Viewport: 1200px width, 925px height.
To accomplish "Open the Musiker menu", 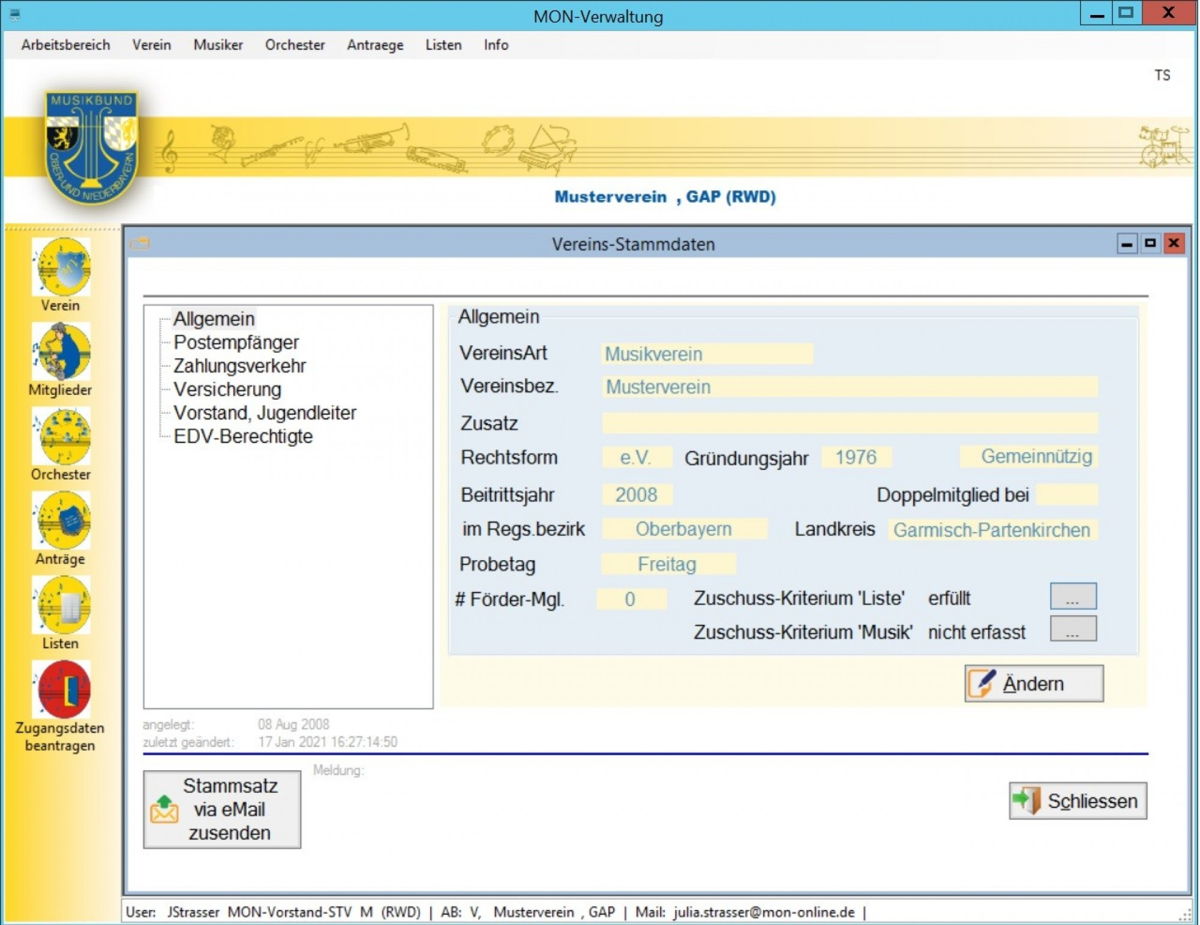I will point(218,45).
